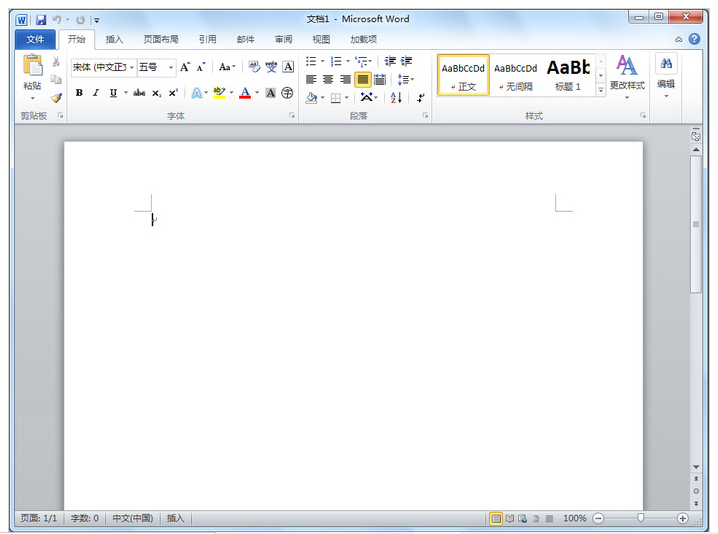Open the Page Layout (页面布局) tab

point(160,39)
